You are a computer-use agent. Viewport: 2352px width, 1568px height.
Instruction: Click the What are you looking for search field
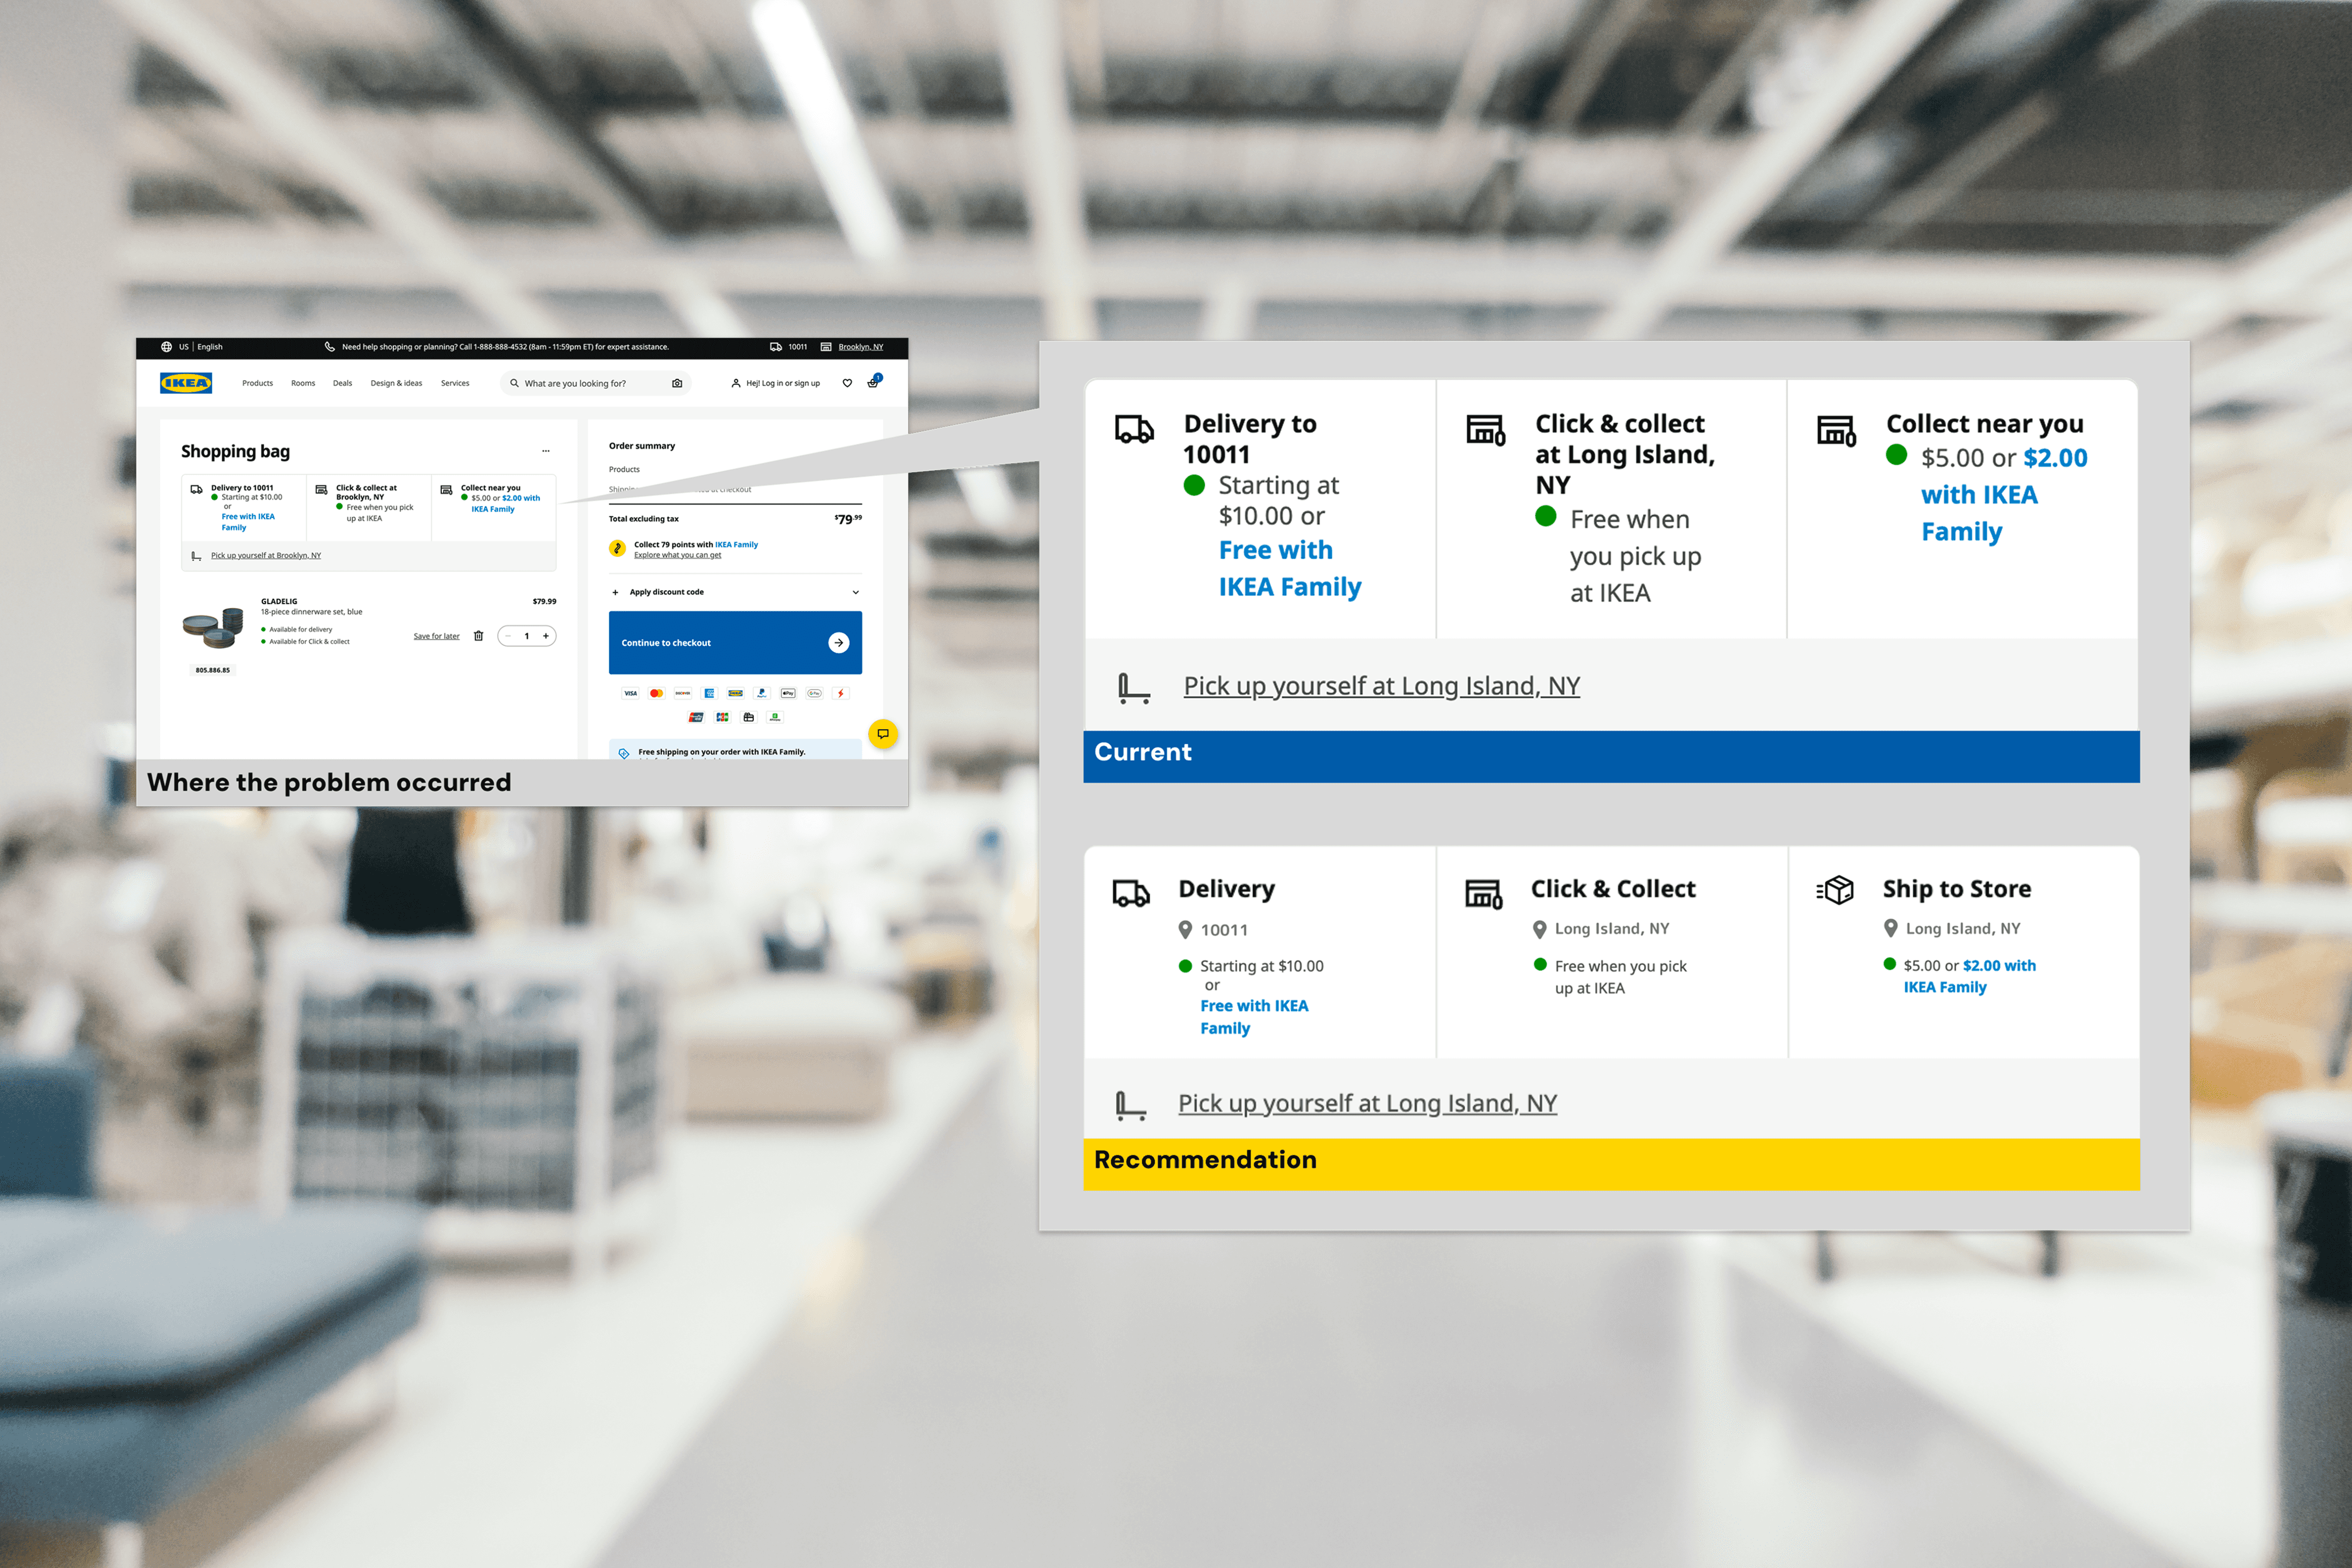click(x=576, y=383)
